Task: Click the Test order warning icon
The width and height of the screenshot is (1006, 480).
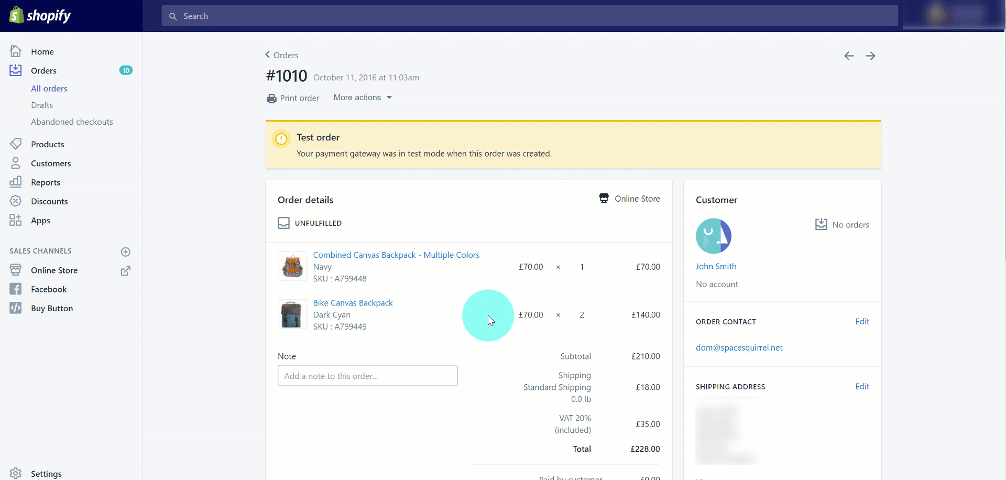Action: (x=281, y=139)
